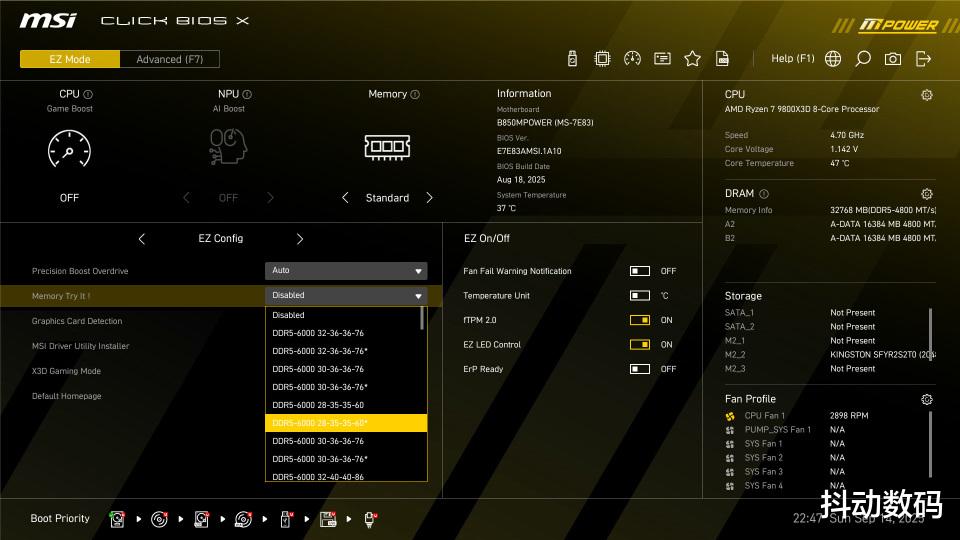Click the Memory RAM module icon
The height and width of the screenshot is (540, 960).
tap(387, 147)
